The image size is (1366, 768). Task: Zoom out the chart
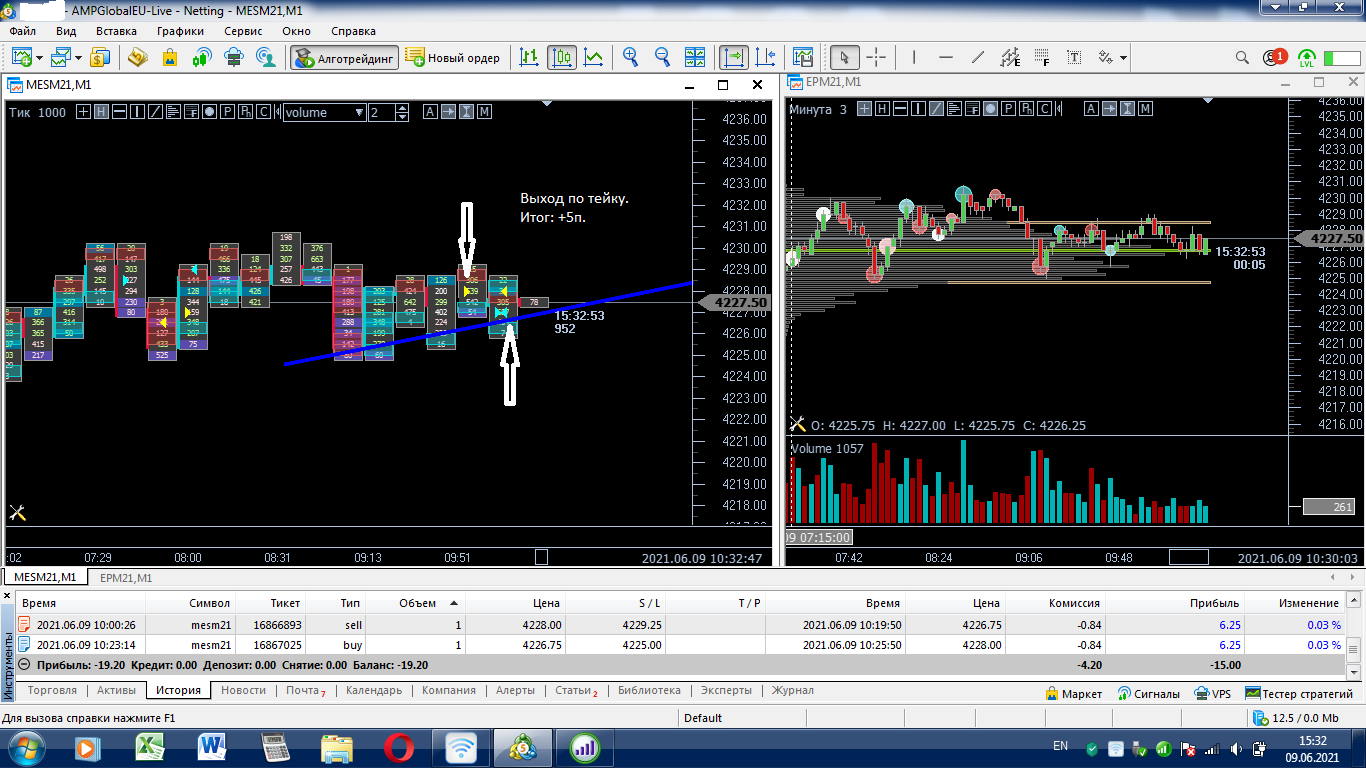pos(662,57)
